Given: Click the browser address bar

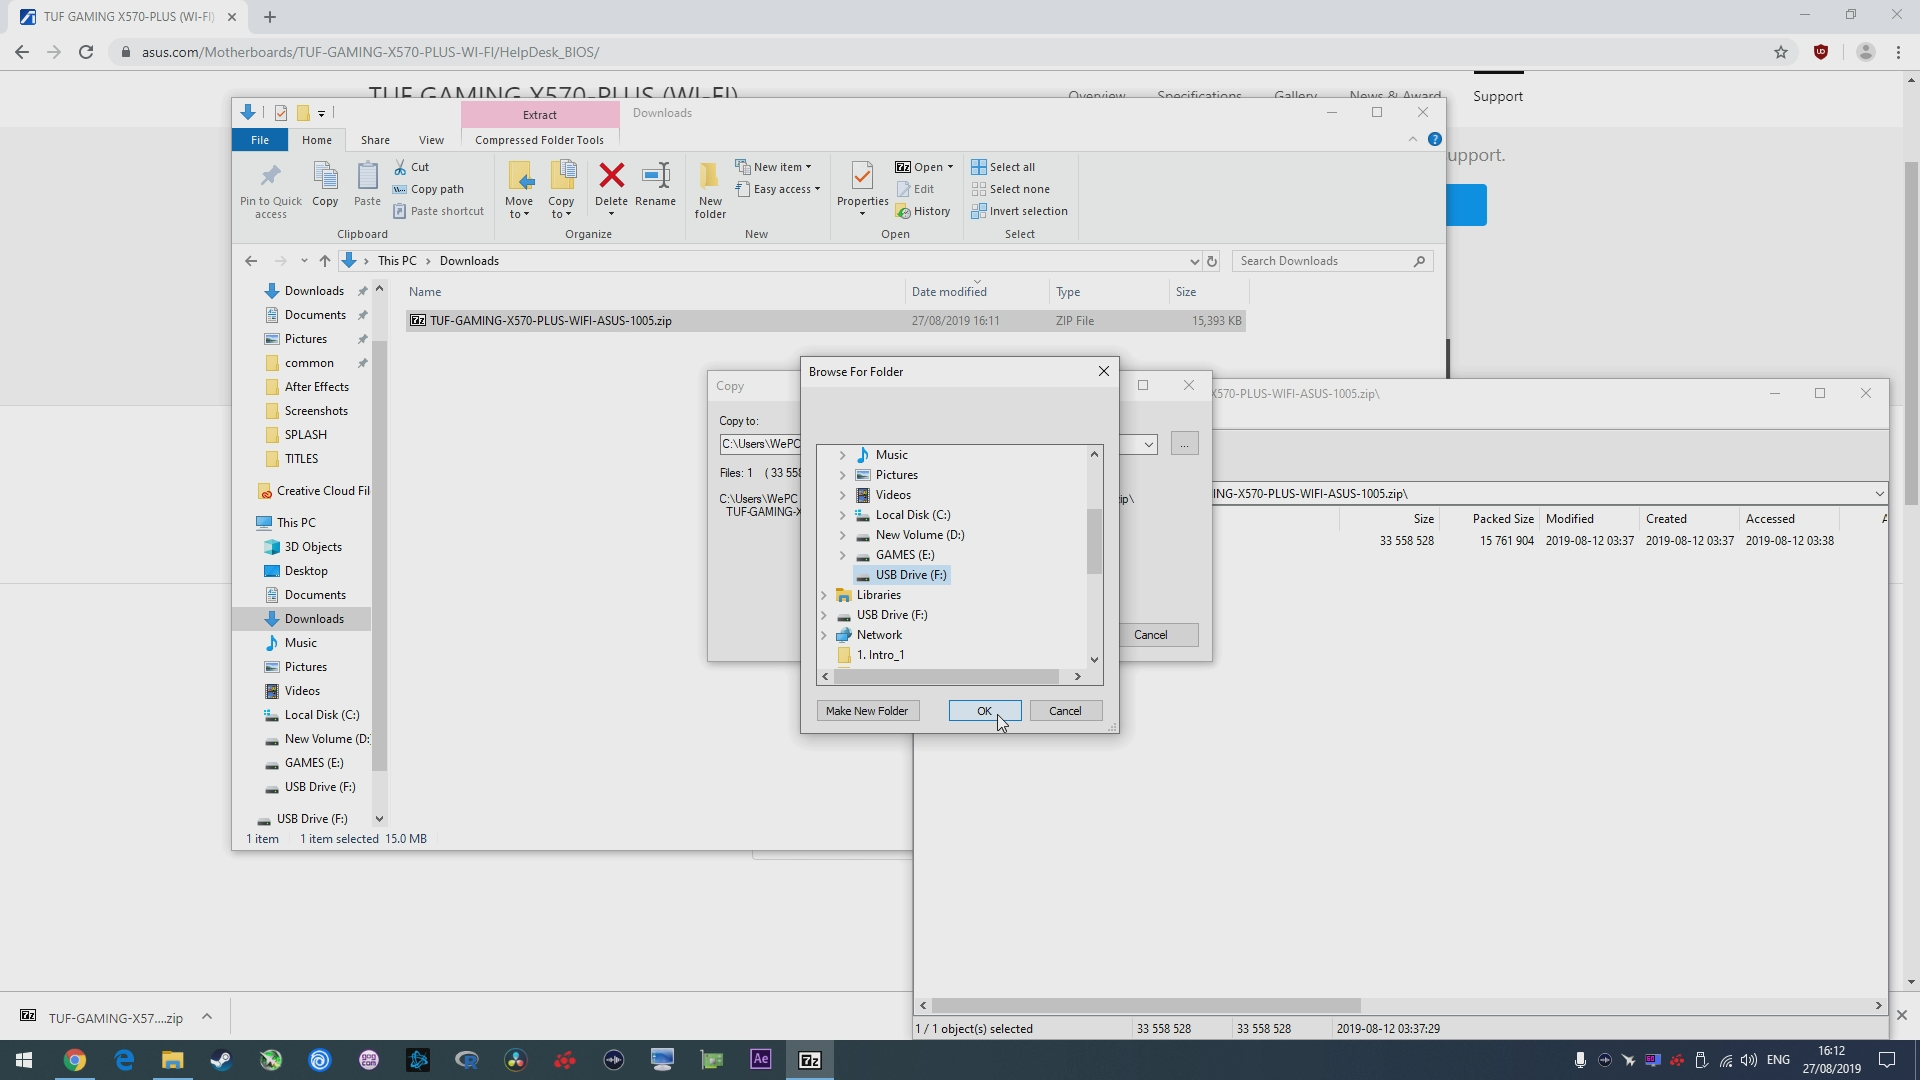Looking at the screenshot, I should pyautogui.click(x=940, y=52).
